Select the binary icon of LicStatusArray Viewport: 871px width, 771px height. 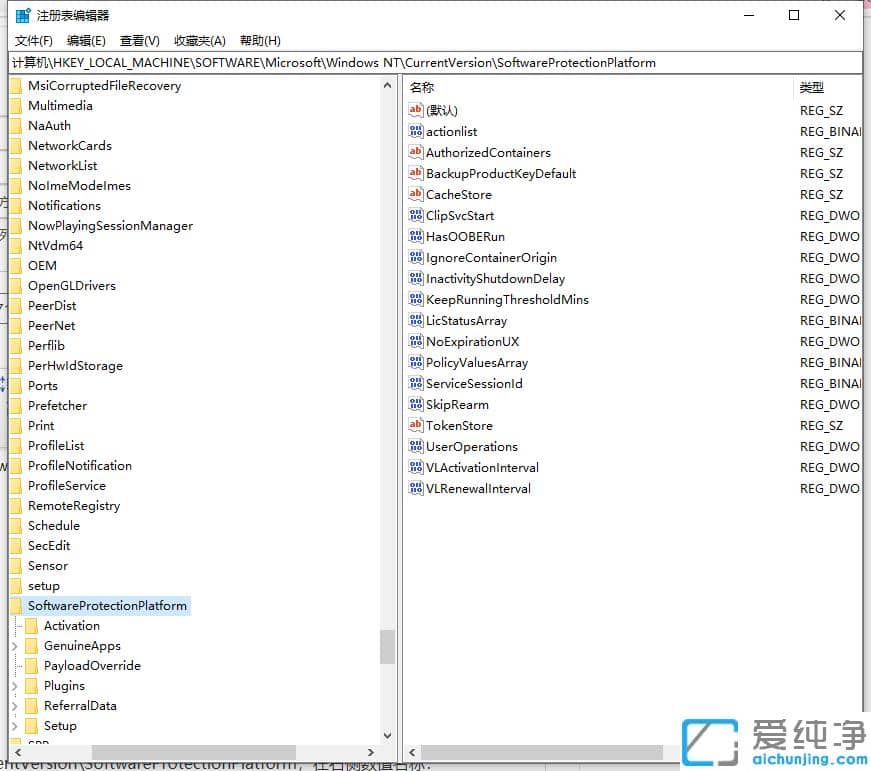pyautogui.click(x=417, y=320)
